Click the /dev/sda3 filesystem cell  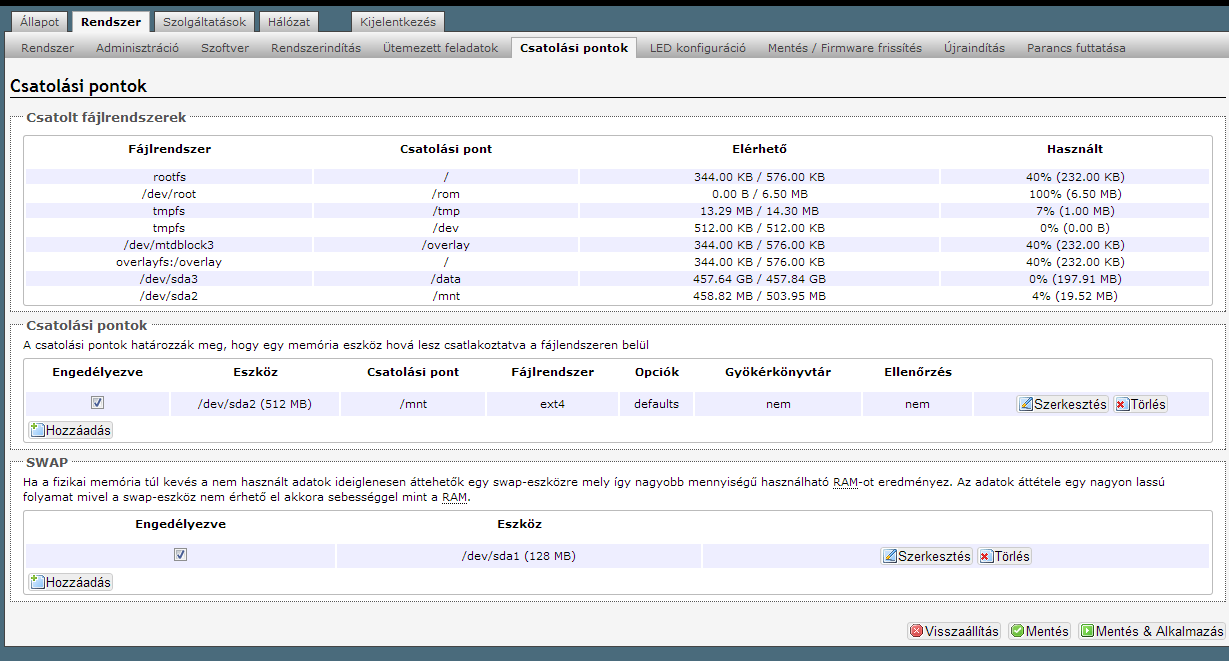click(x=169, y=279)
